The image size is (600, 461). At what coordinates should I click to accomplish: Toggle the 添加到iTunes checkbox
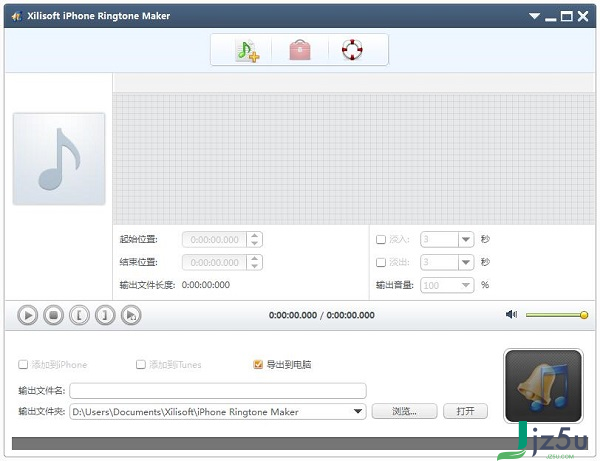141,365
